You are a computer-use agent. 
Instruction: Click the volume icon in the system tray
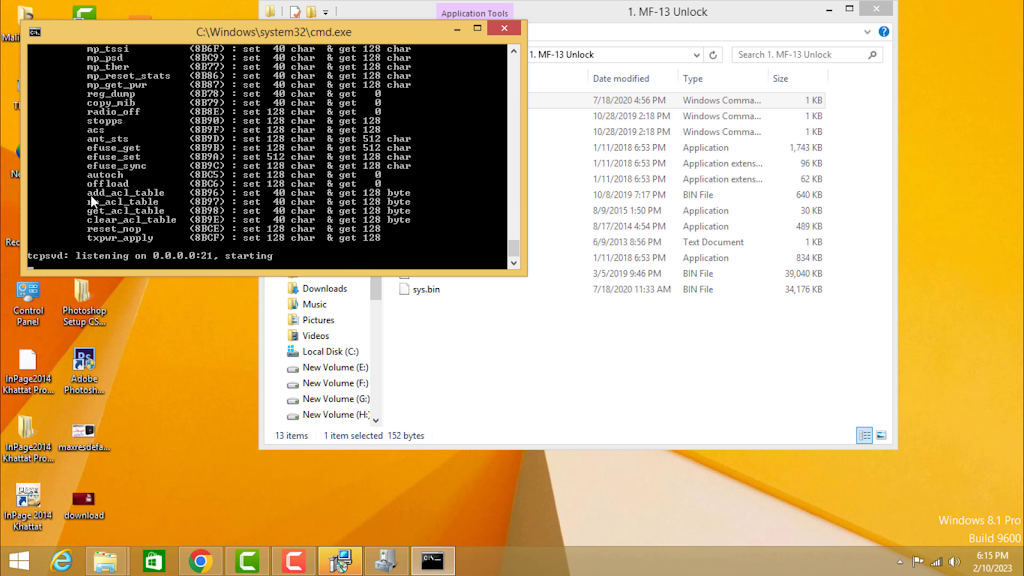point(955,562)
